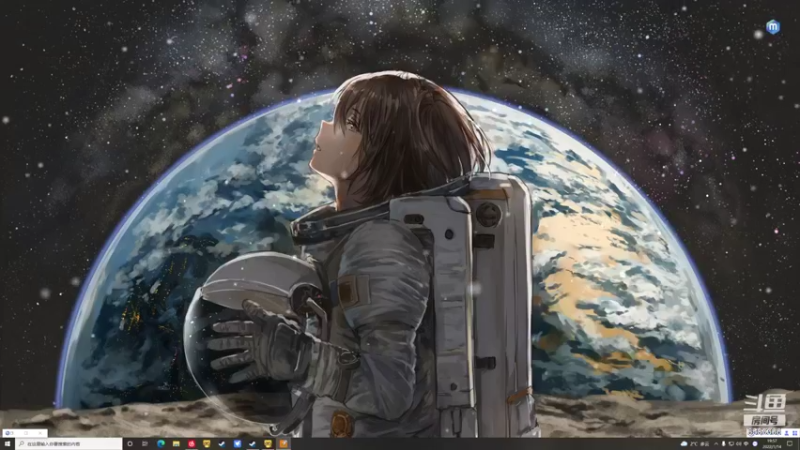Click the microphone tray icon
This screenshot has width=800, height=450.
tap(723, 444)
